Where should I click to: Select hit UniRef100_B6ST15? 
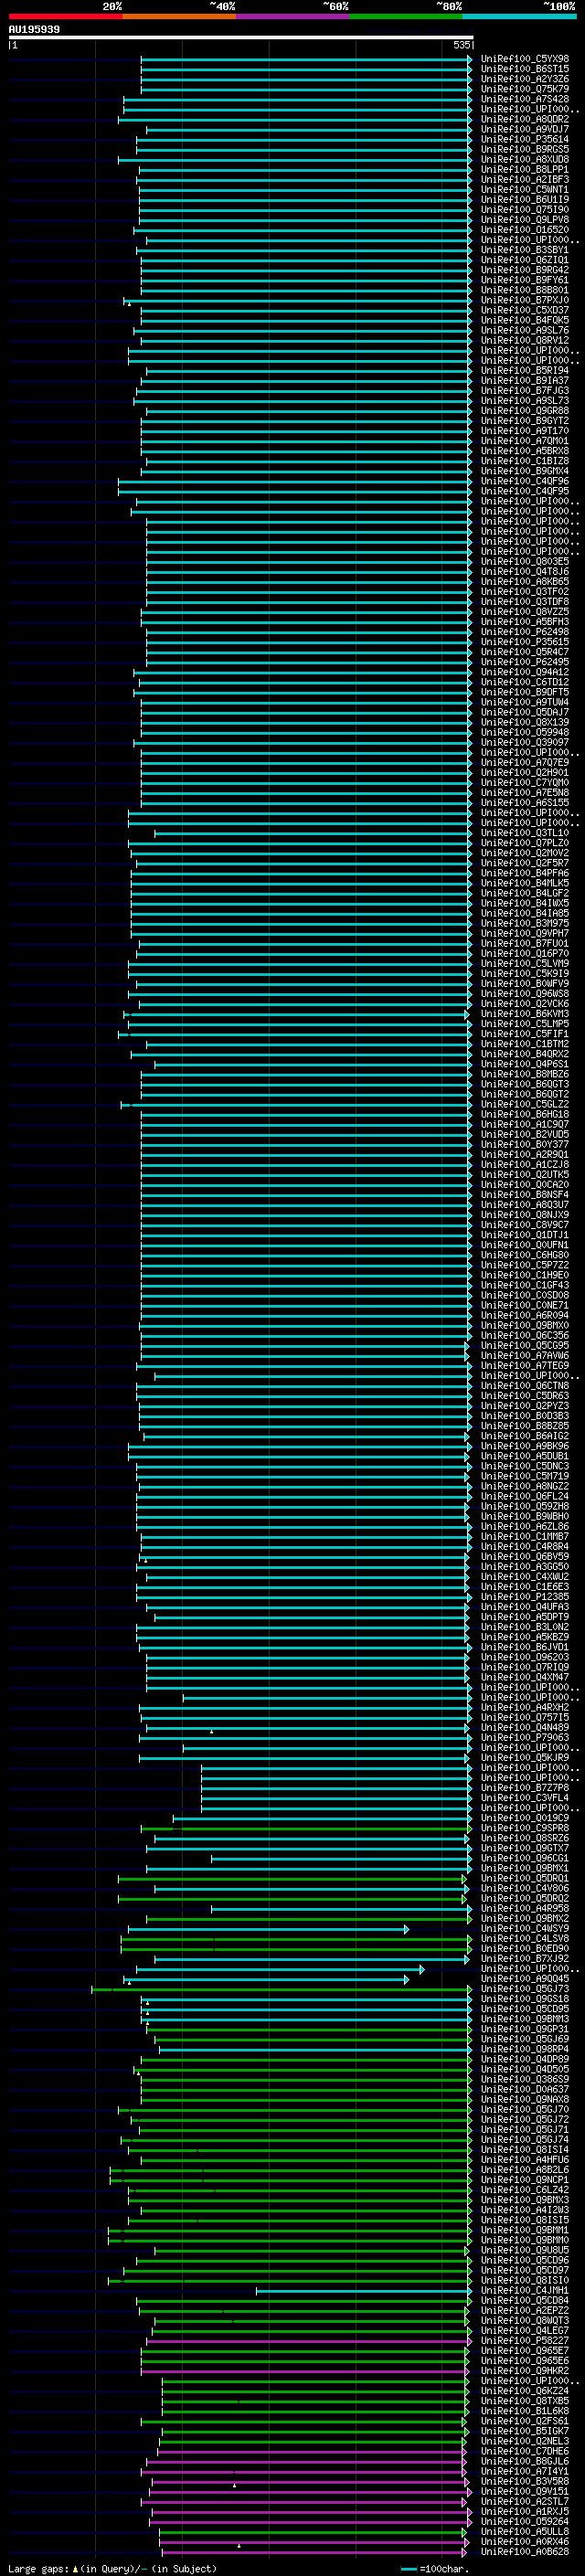click(x=525, y=69)
